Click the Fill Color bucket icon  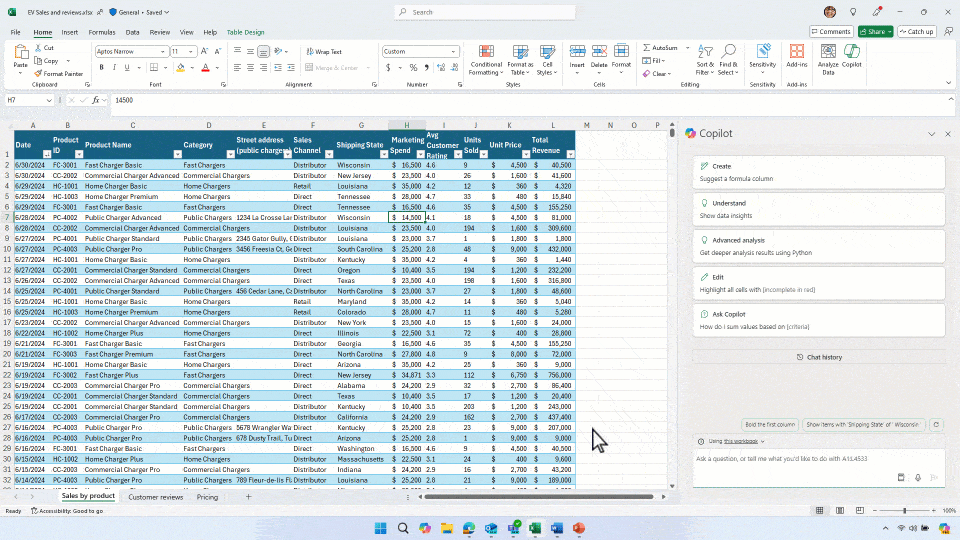point(181,68)
